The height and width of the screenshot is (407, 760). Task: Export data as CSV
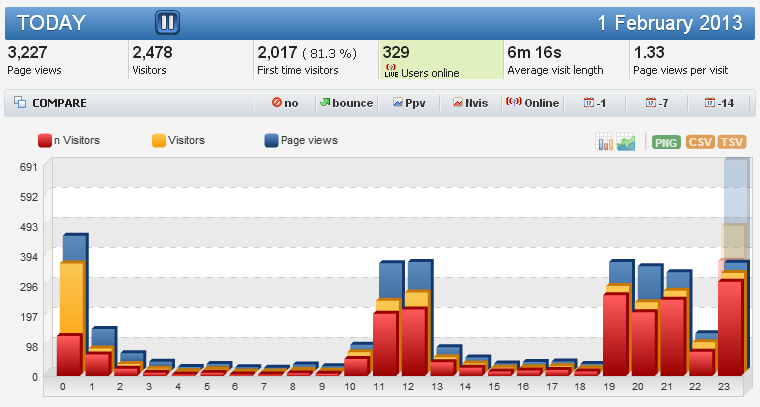pyautogui.click(x=700, y=142)
